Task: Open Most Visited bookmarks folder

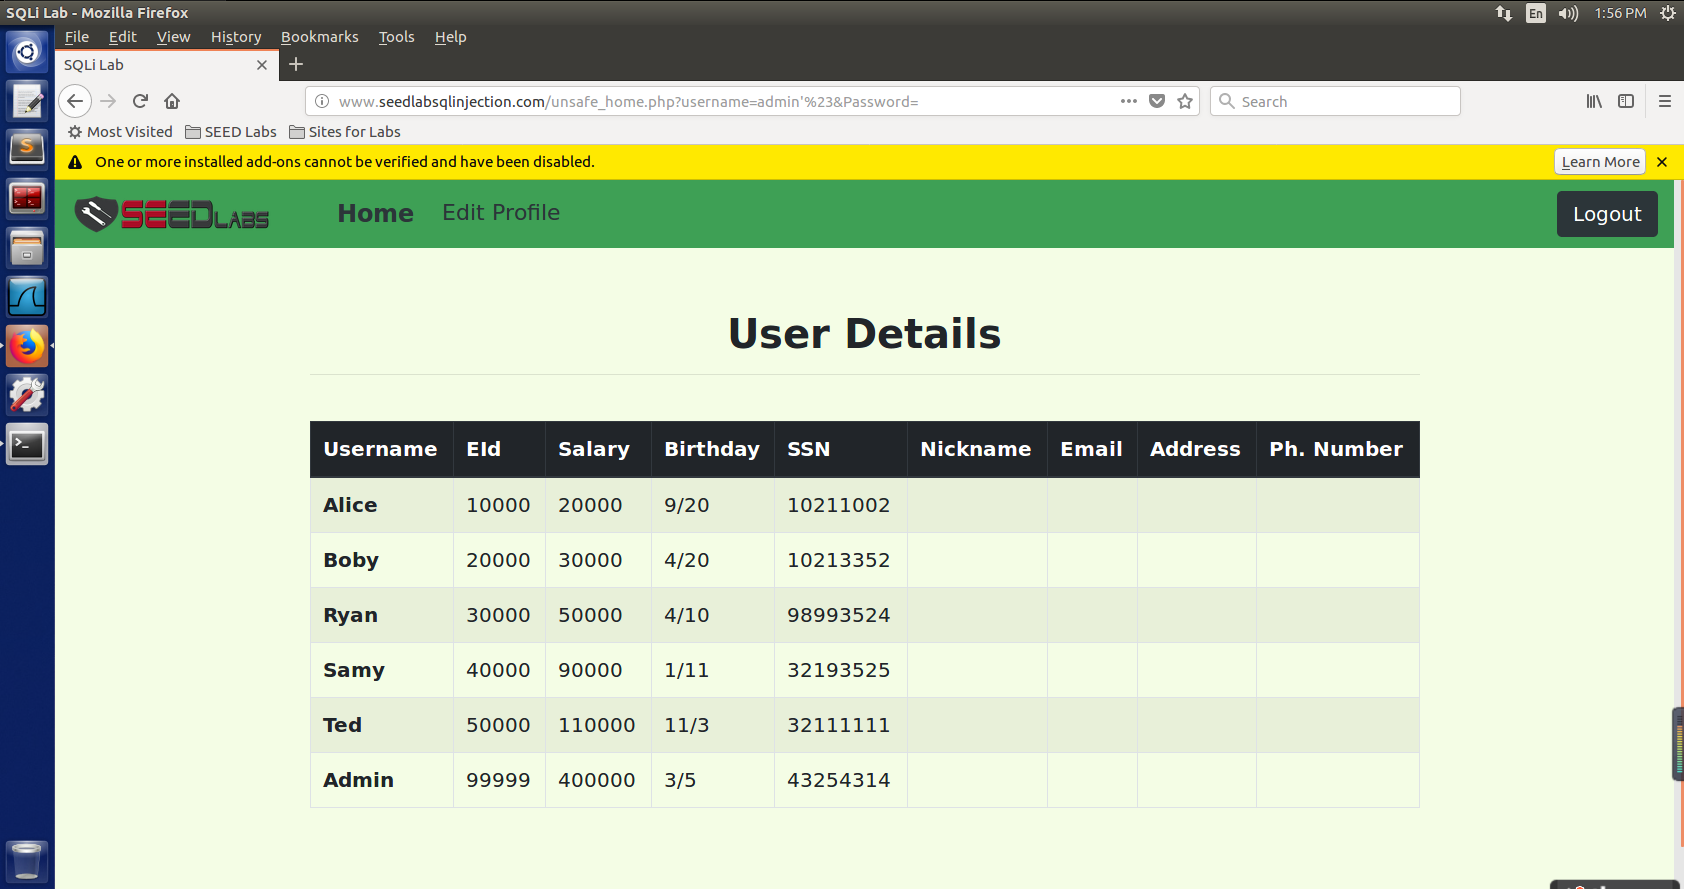Action: pyautogui.click(x=120, y=132)
